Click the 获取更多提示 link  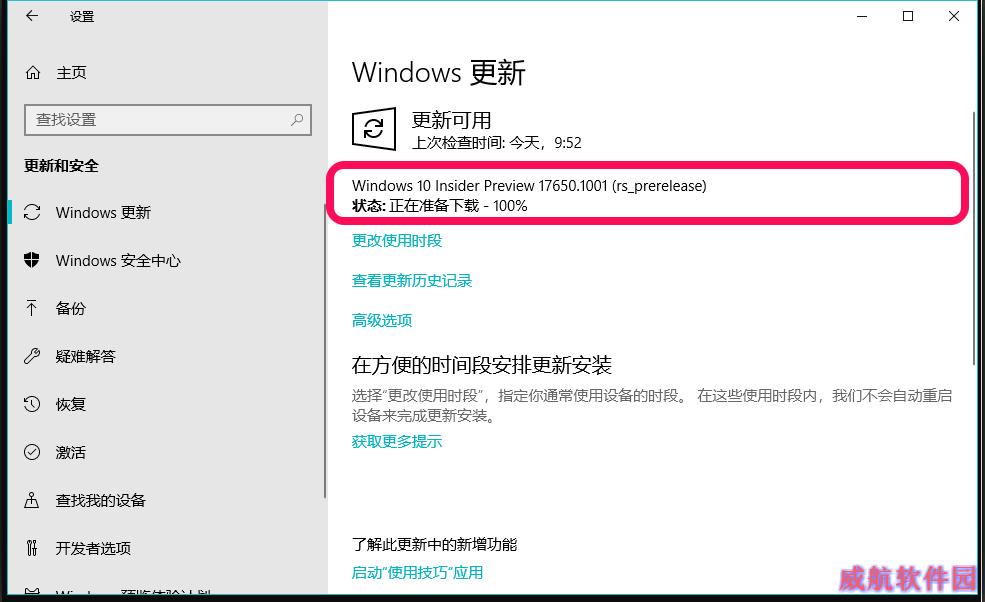(x=397, y=442)
